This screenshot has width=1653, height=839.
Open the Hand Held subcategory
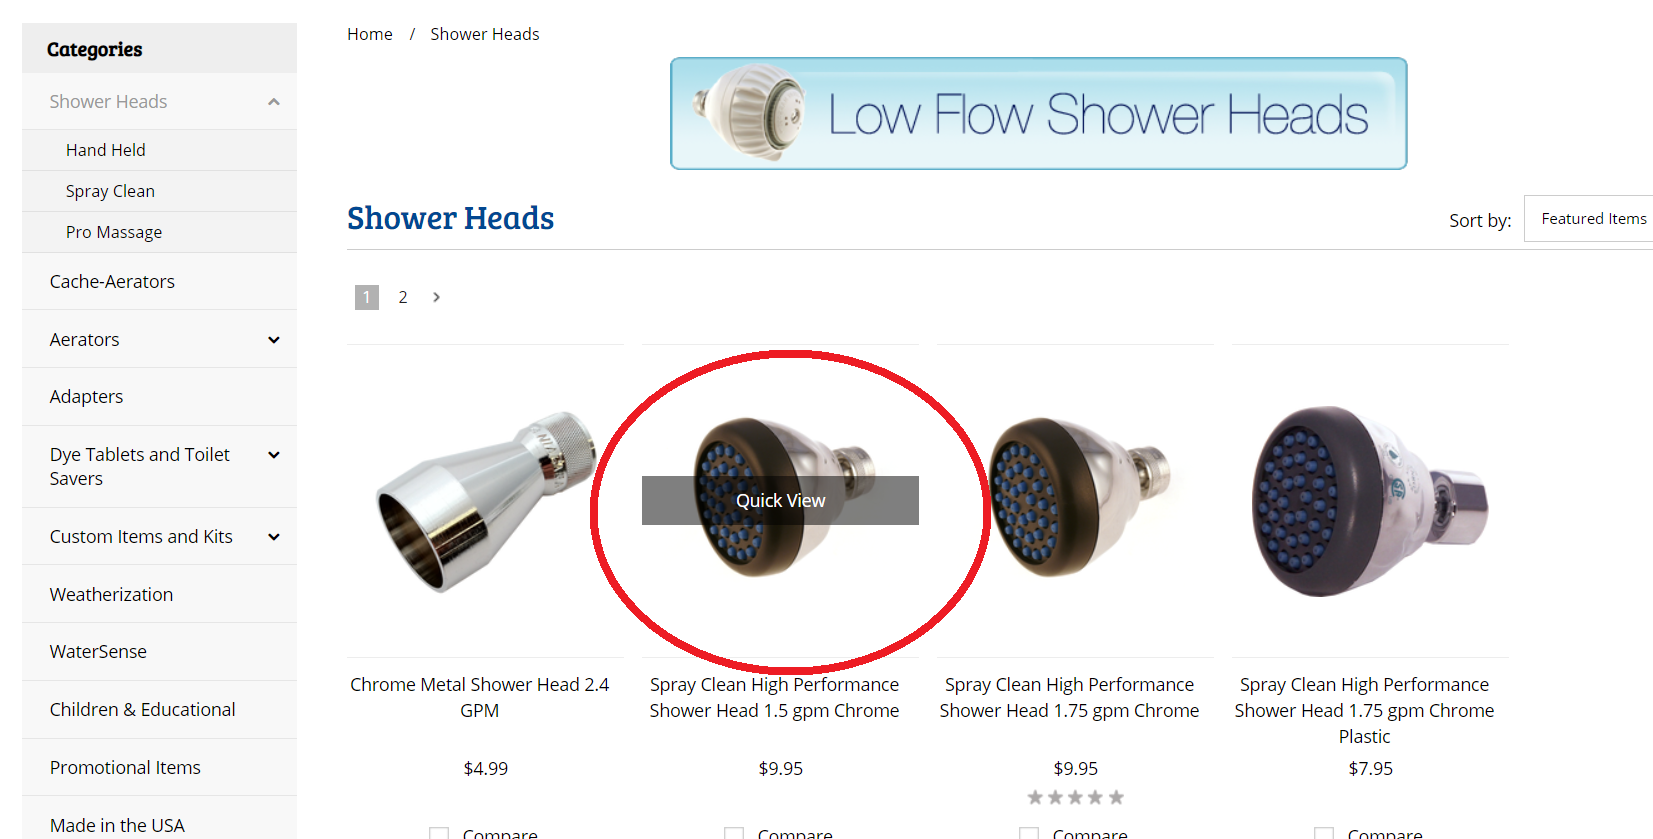coord(106,150)
